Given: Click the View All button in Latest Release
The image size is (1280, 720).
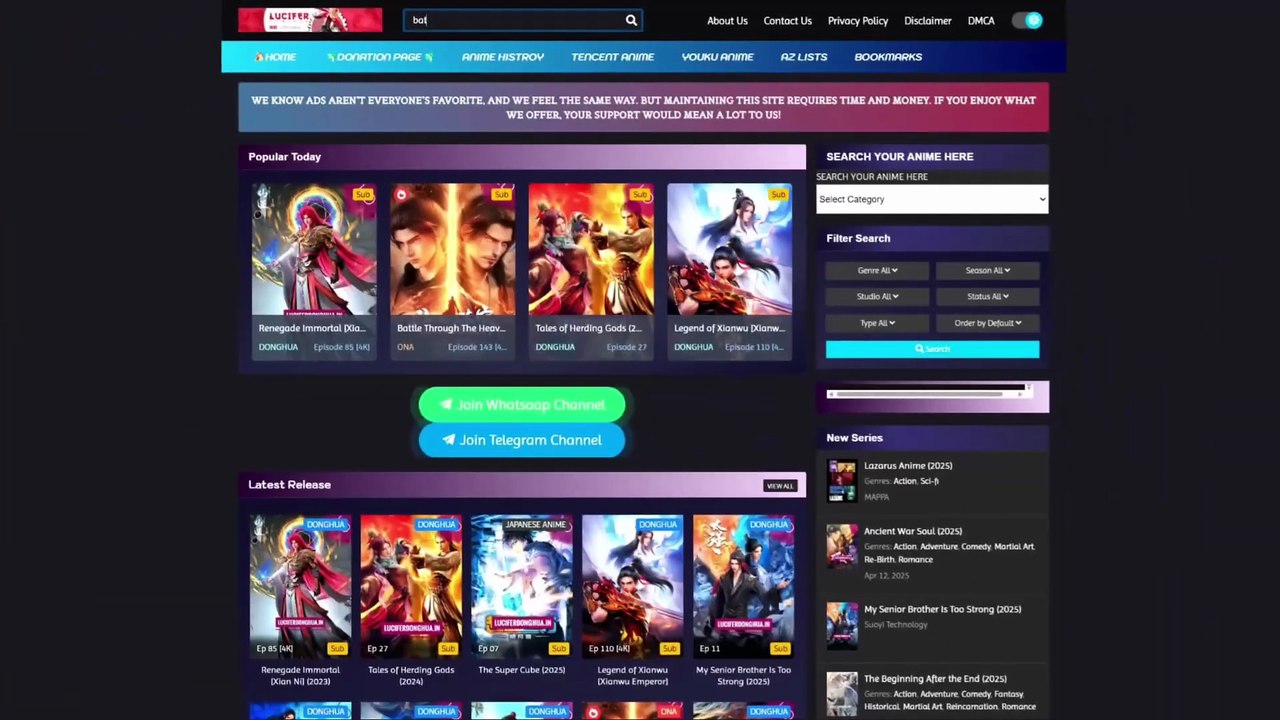Looking at the screenshot, I should pos(780,486).
